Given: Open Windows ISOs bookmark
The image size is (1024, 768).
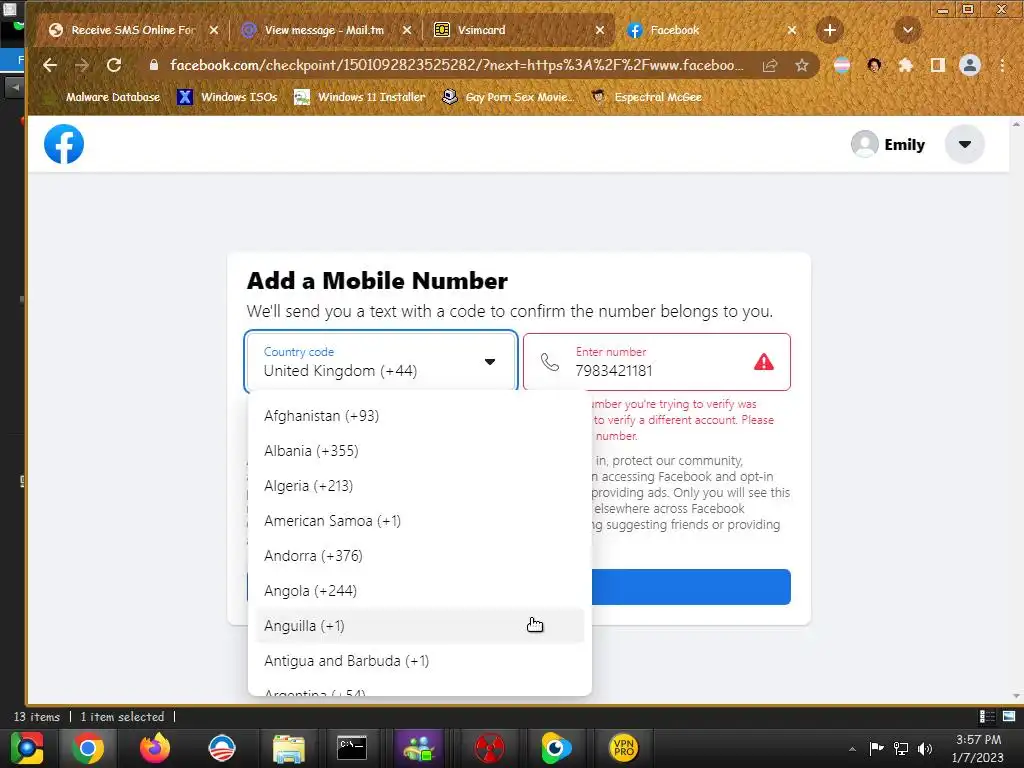Looking at the screenshot, I should coord(227,97).
